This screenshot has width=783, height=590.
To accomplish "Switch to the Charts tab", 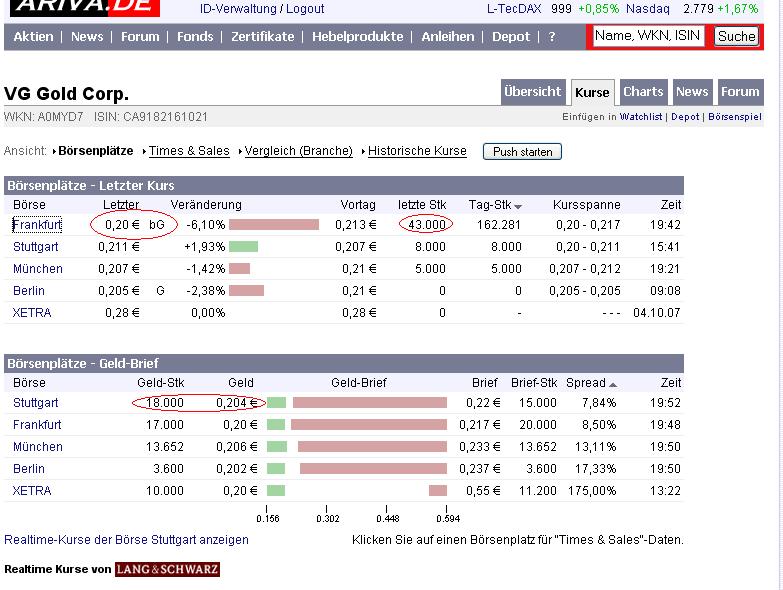I will [x=643, y=92].
